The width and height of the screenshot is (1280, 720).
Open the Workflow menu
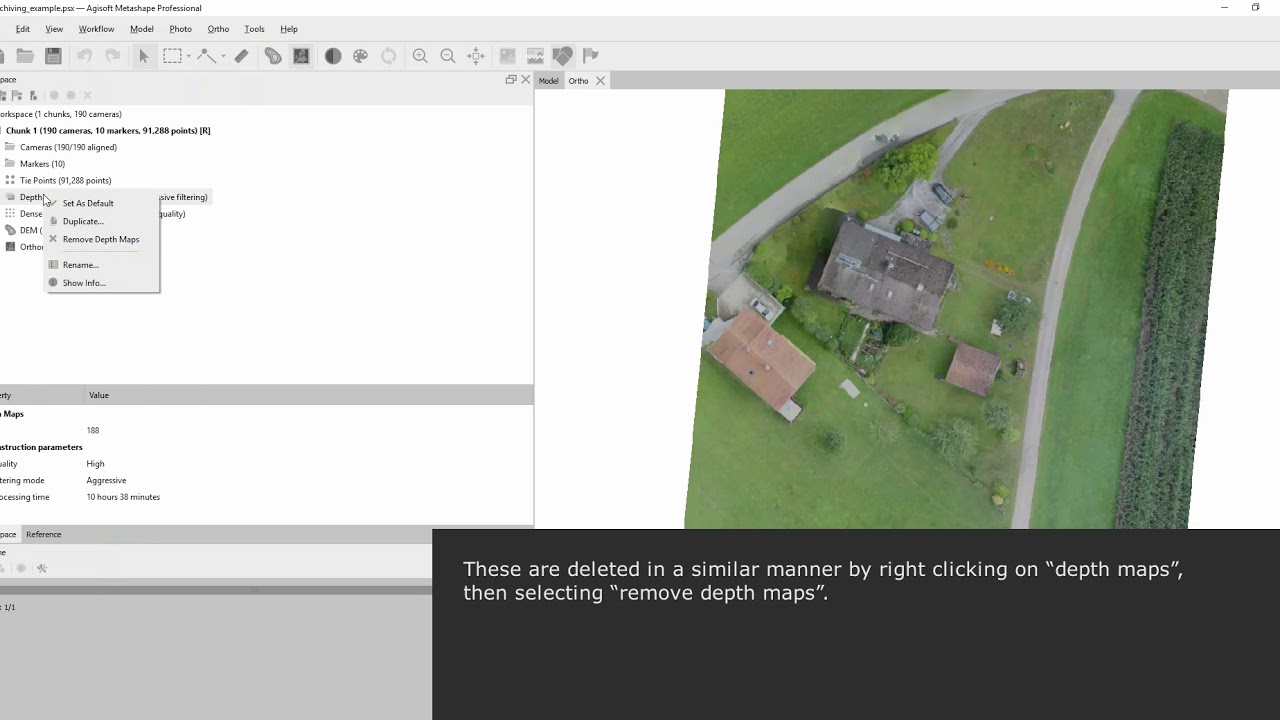point(96,29)
